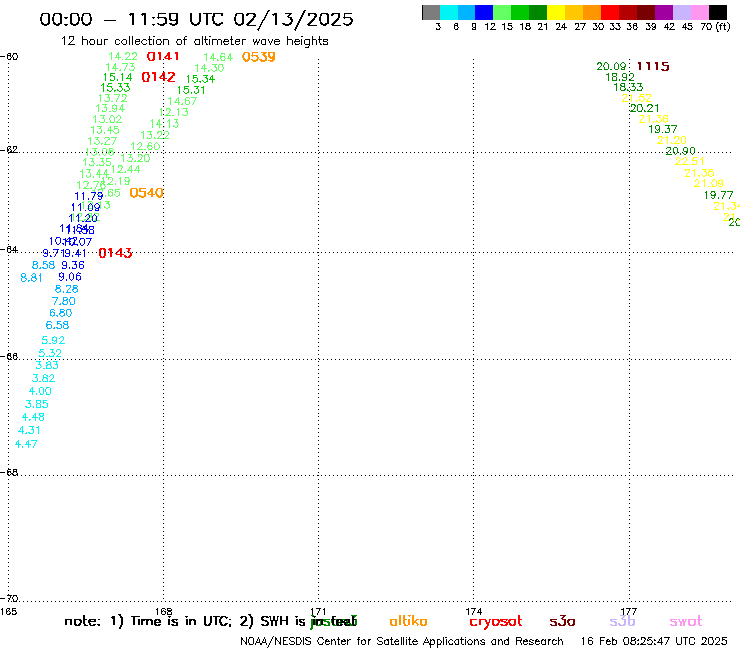740x650 pixels.
Task: Click the 's3b' satellite legend label
Action: (x=622, y=622)
